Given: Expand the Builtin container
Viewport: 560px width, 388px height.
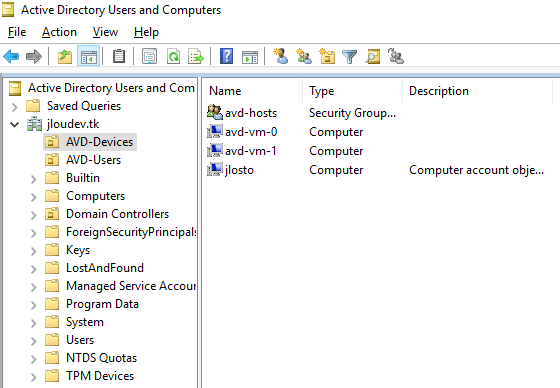Looking at the screenshot, I should pos(34,179).
